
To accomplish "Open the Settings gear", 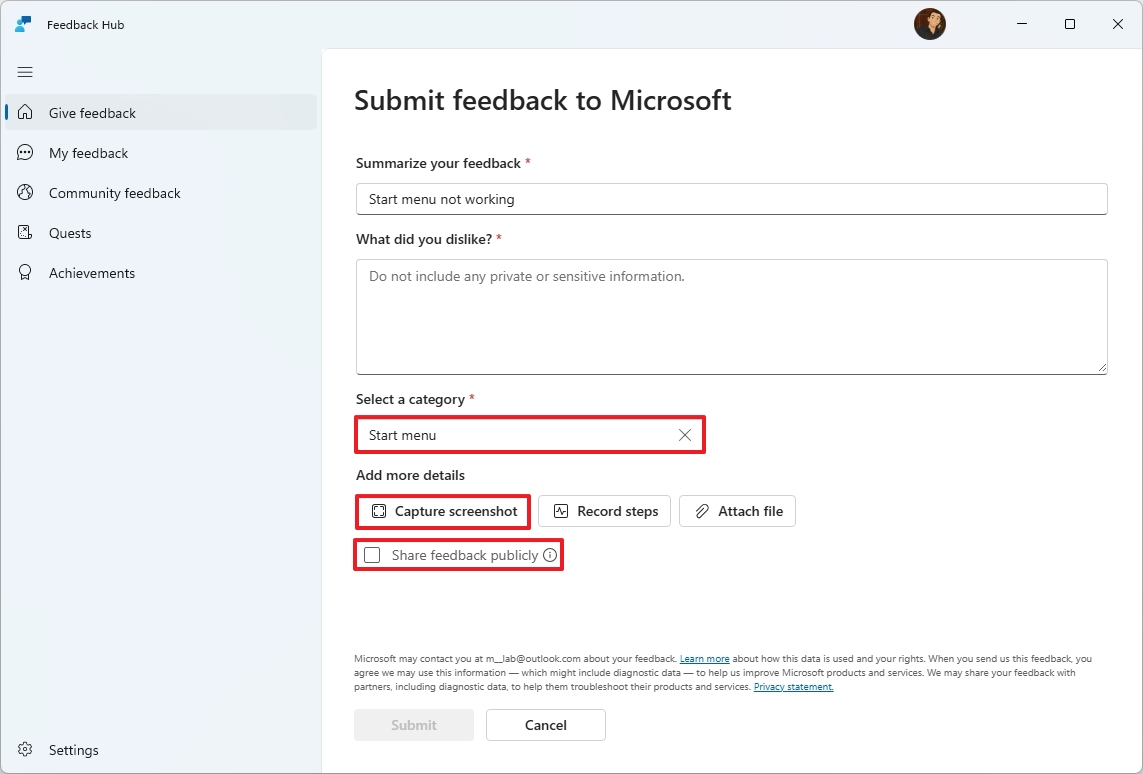I will pos(25,749).
